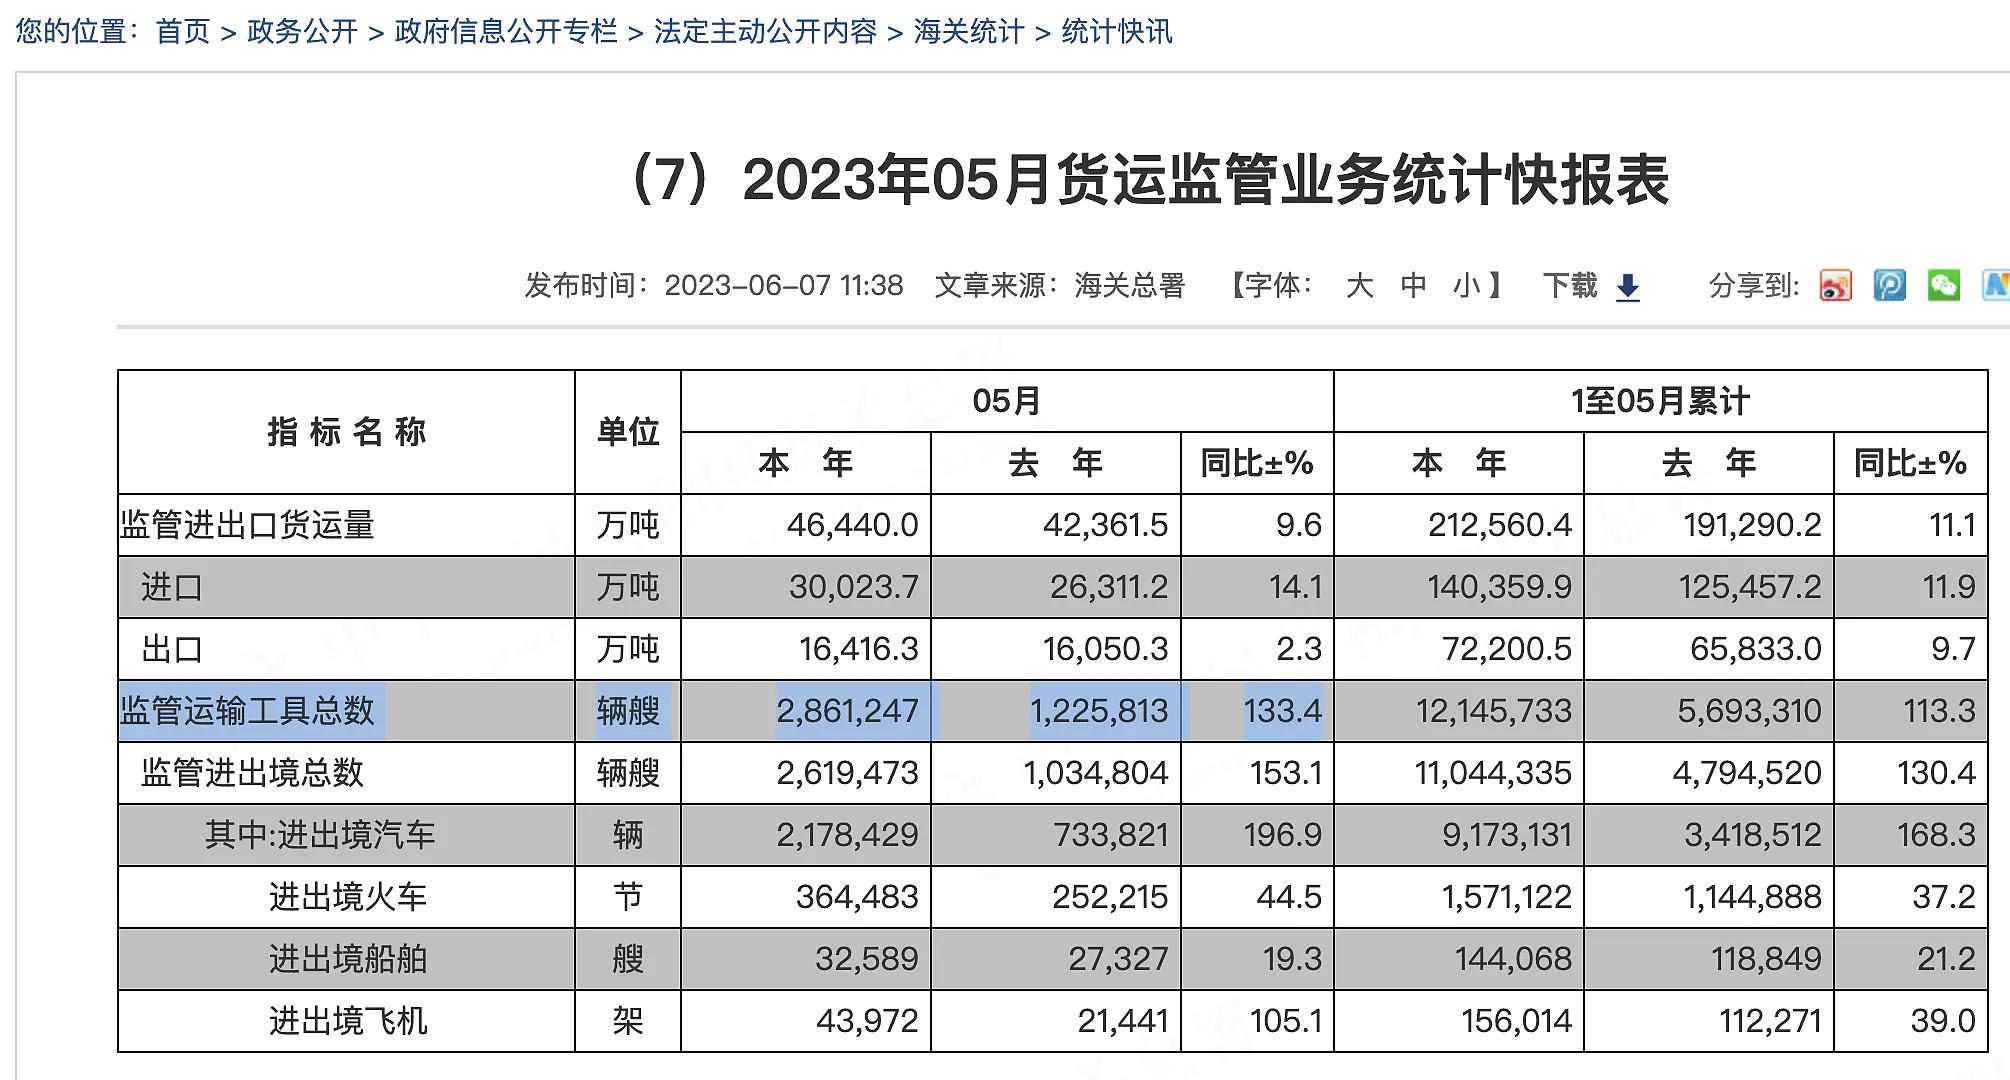2010x1080 pixels.
Task: Click the 下载 text link
Action: (x=1570, y=286)
